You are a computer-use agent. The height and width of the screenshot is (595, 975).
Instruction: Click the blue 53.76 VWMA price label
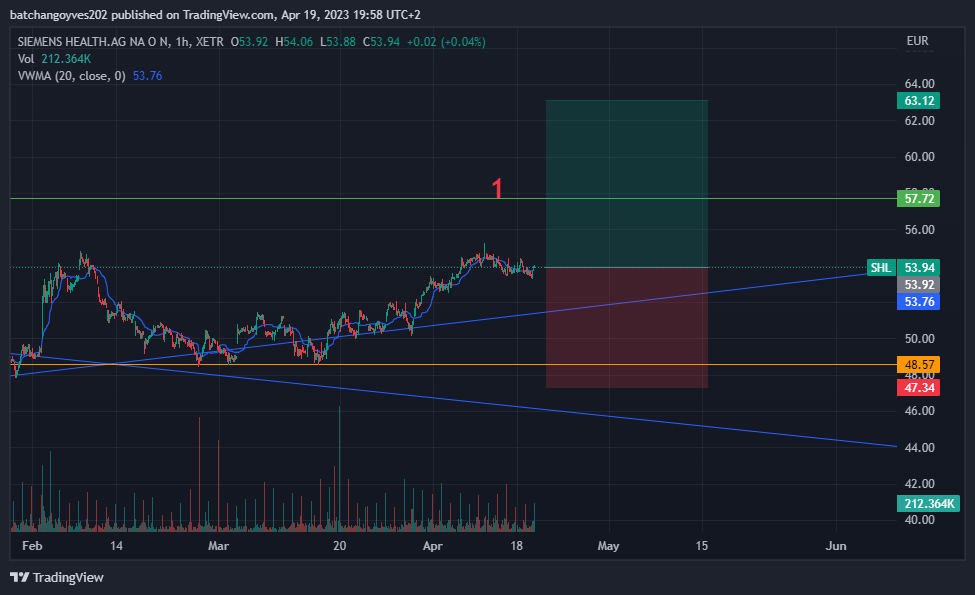pos(918,302)
